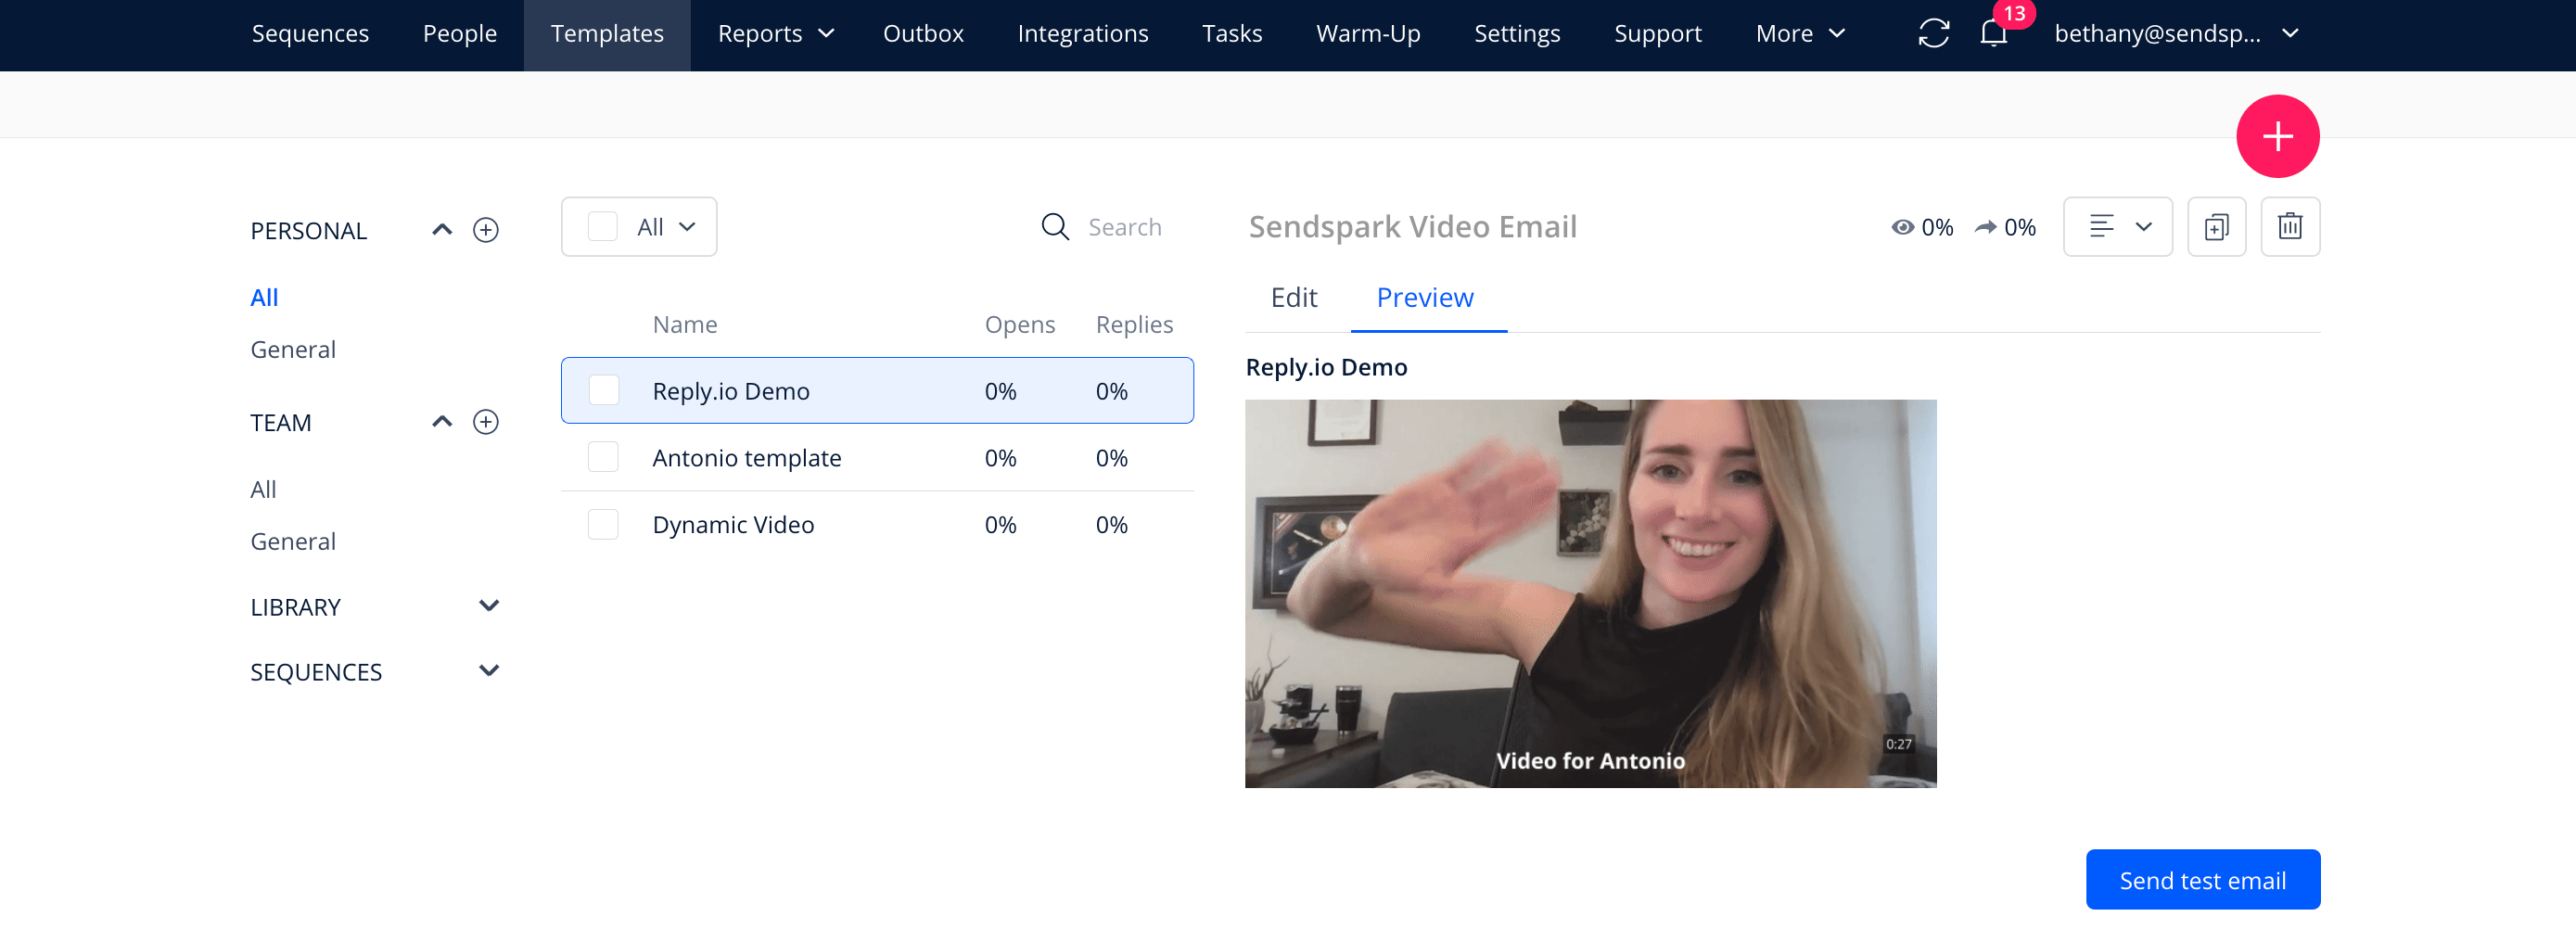Open the More navigation menu

tap(1800, 34)
